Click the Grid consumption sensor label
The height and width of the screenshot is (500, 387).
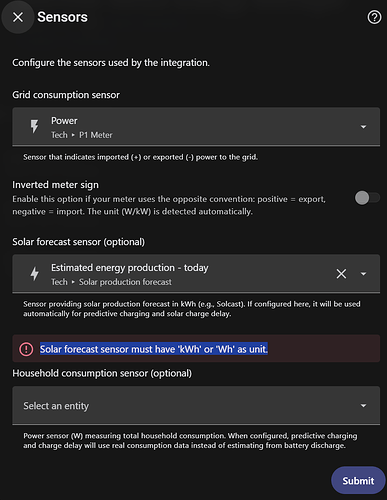pos(66,95)
